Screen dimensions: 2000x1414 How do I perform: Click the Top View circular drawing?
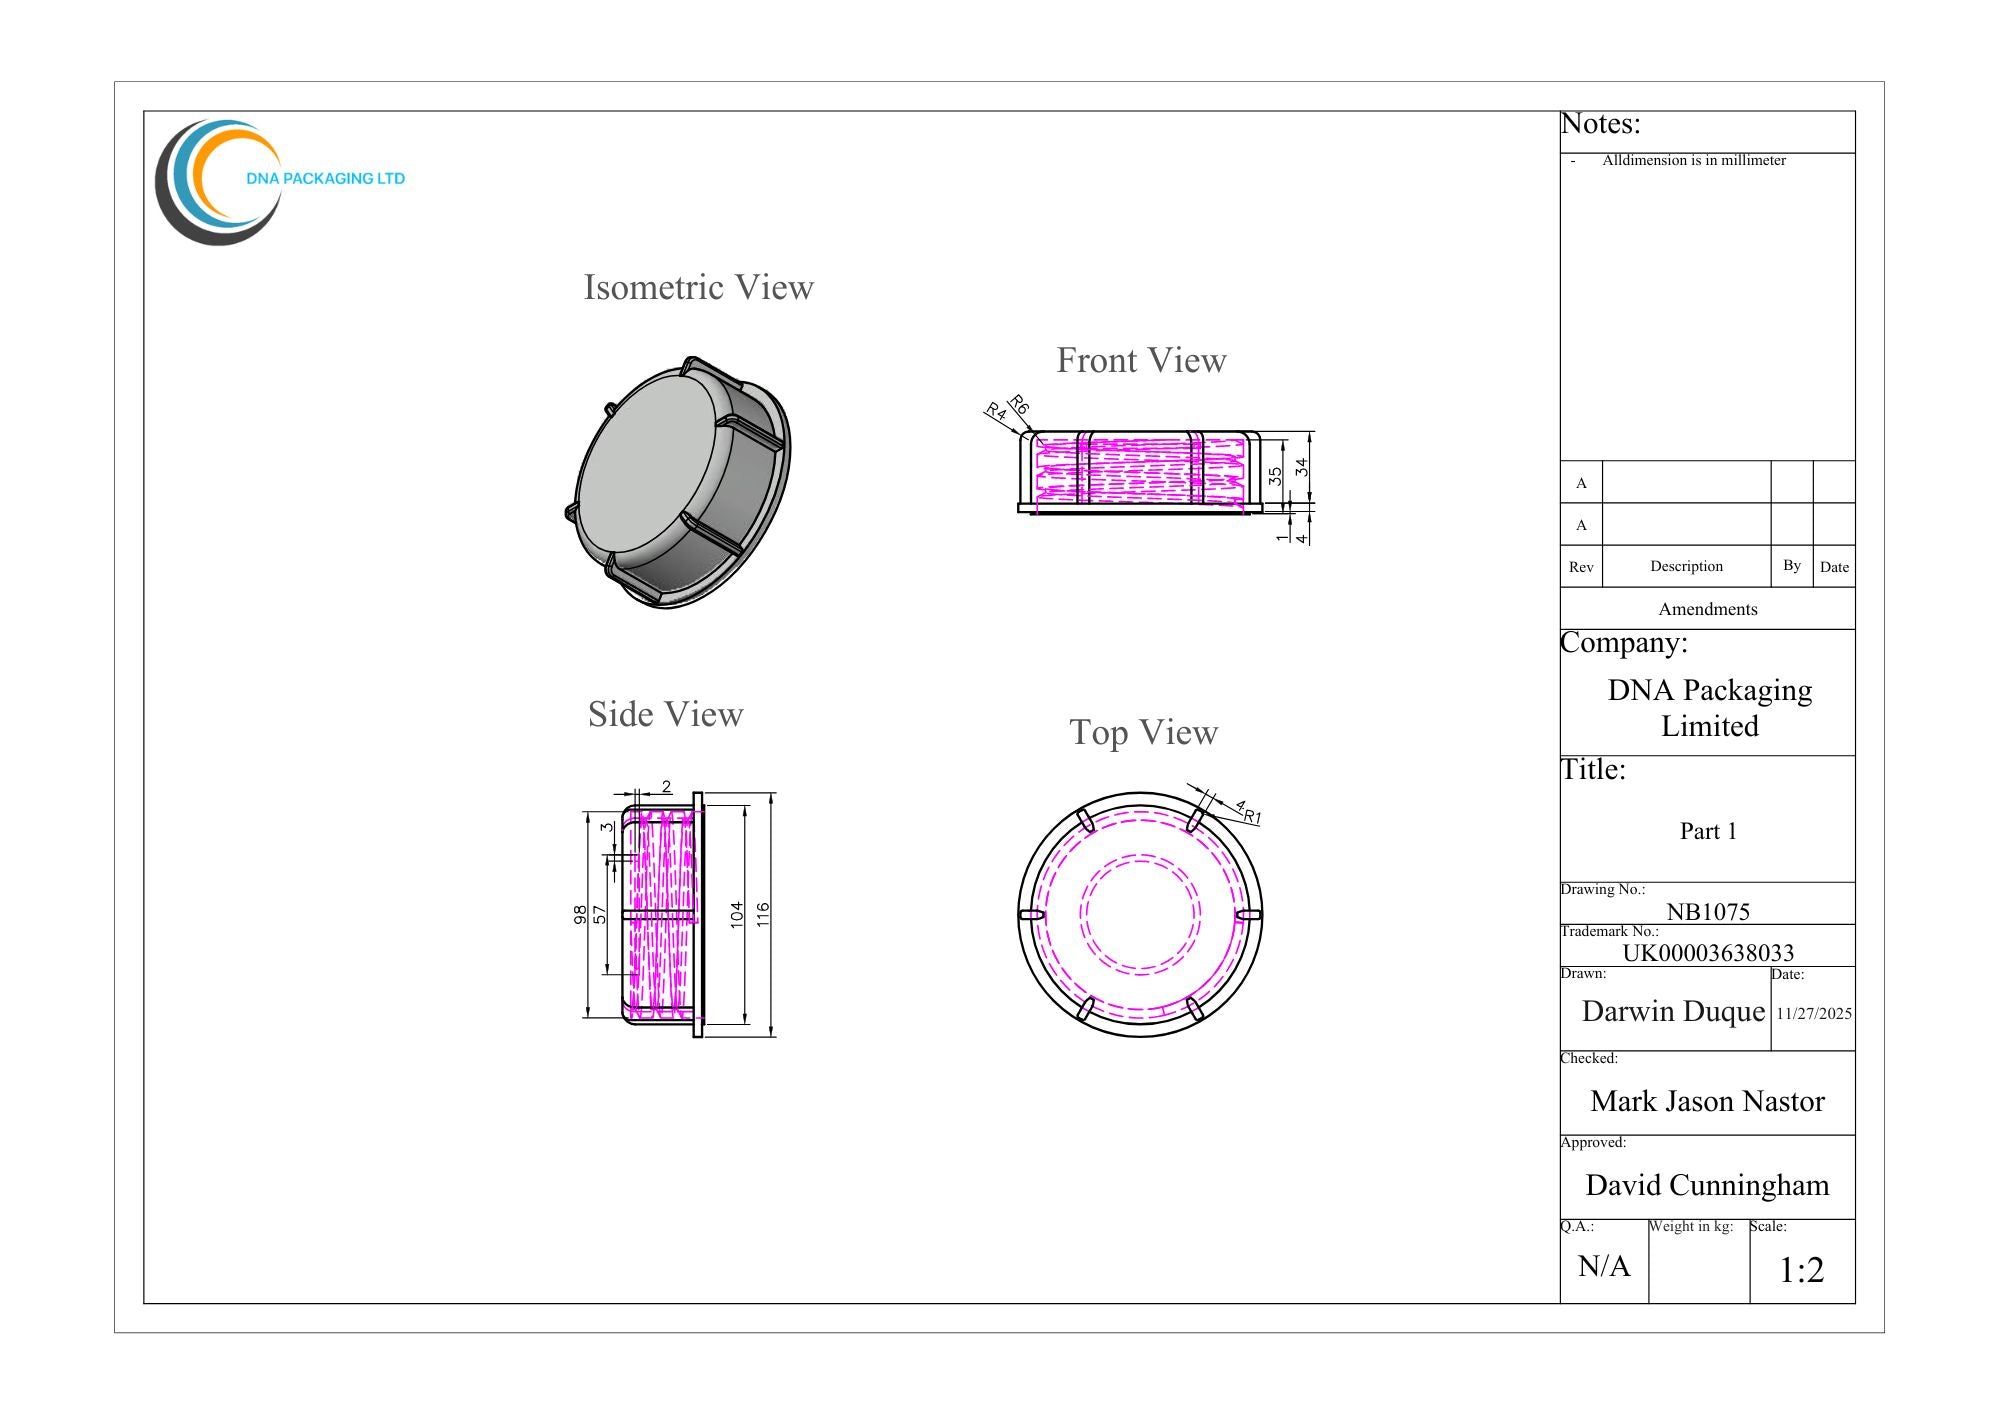coord(1140,914)
